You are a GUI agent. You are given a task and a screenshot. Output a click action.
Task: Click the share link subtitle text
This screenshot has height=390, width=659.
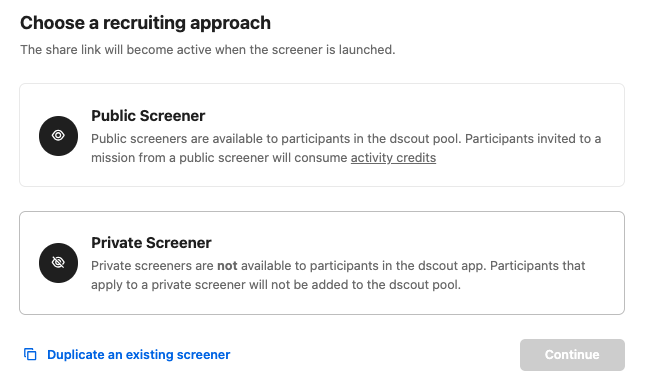point(208,50)
